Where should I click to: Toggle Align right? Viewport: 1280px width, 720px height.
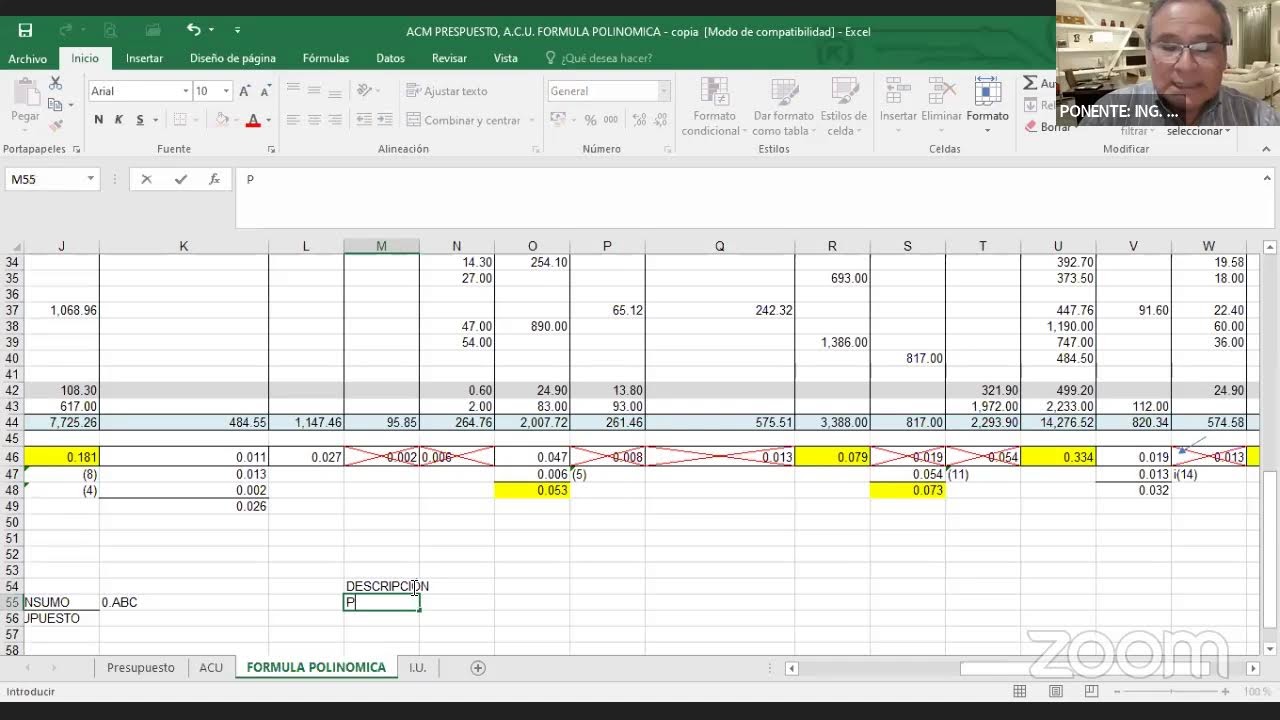click(x=335, y=120)
